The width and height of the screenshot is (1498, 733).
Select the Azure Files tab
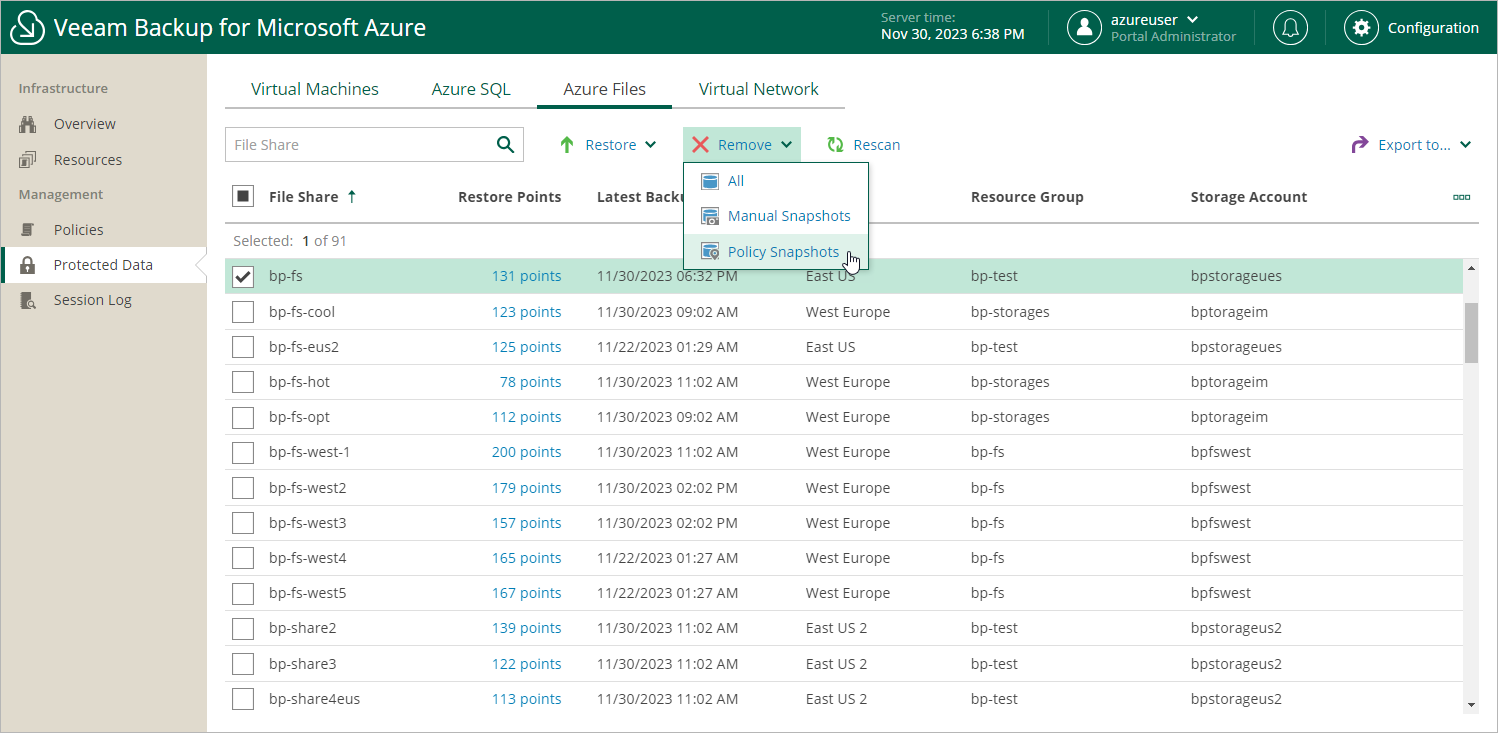point(604,89)
